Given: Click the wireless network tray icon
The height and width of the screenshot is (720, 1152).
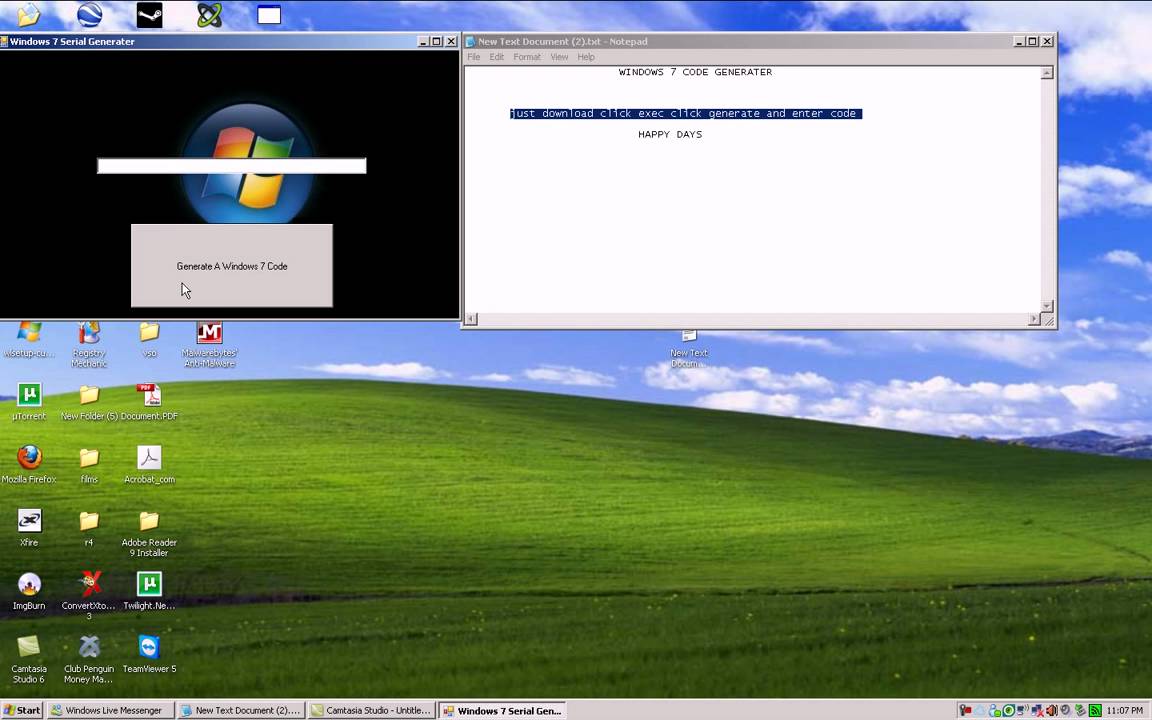Looking at the screenshot, I should [1023, 710].
